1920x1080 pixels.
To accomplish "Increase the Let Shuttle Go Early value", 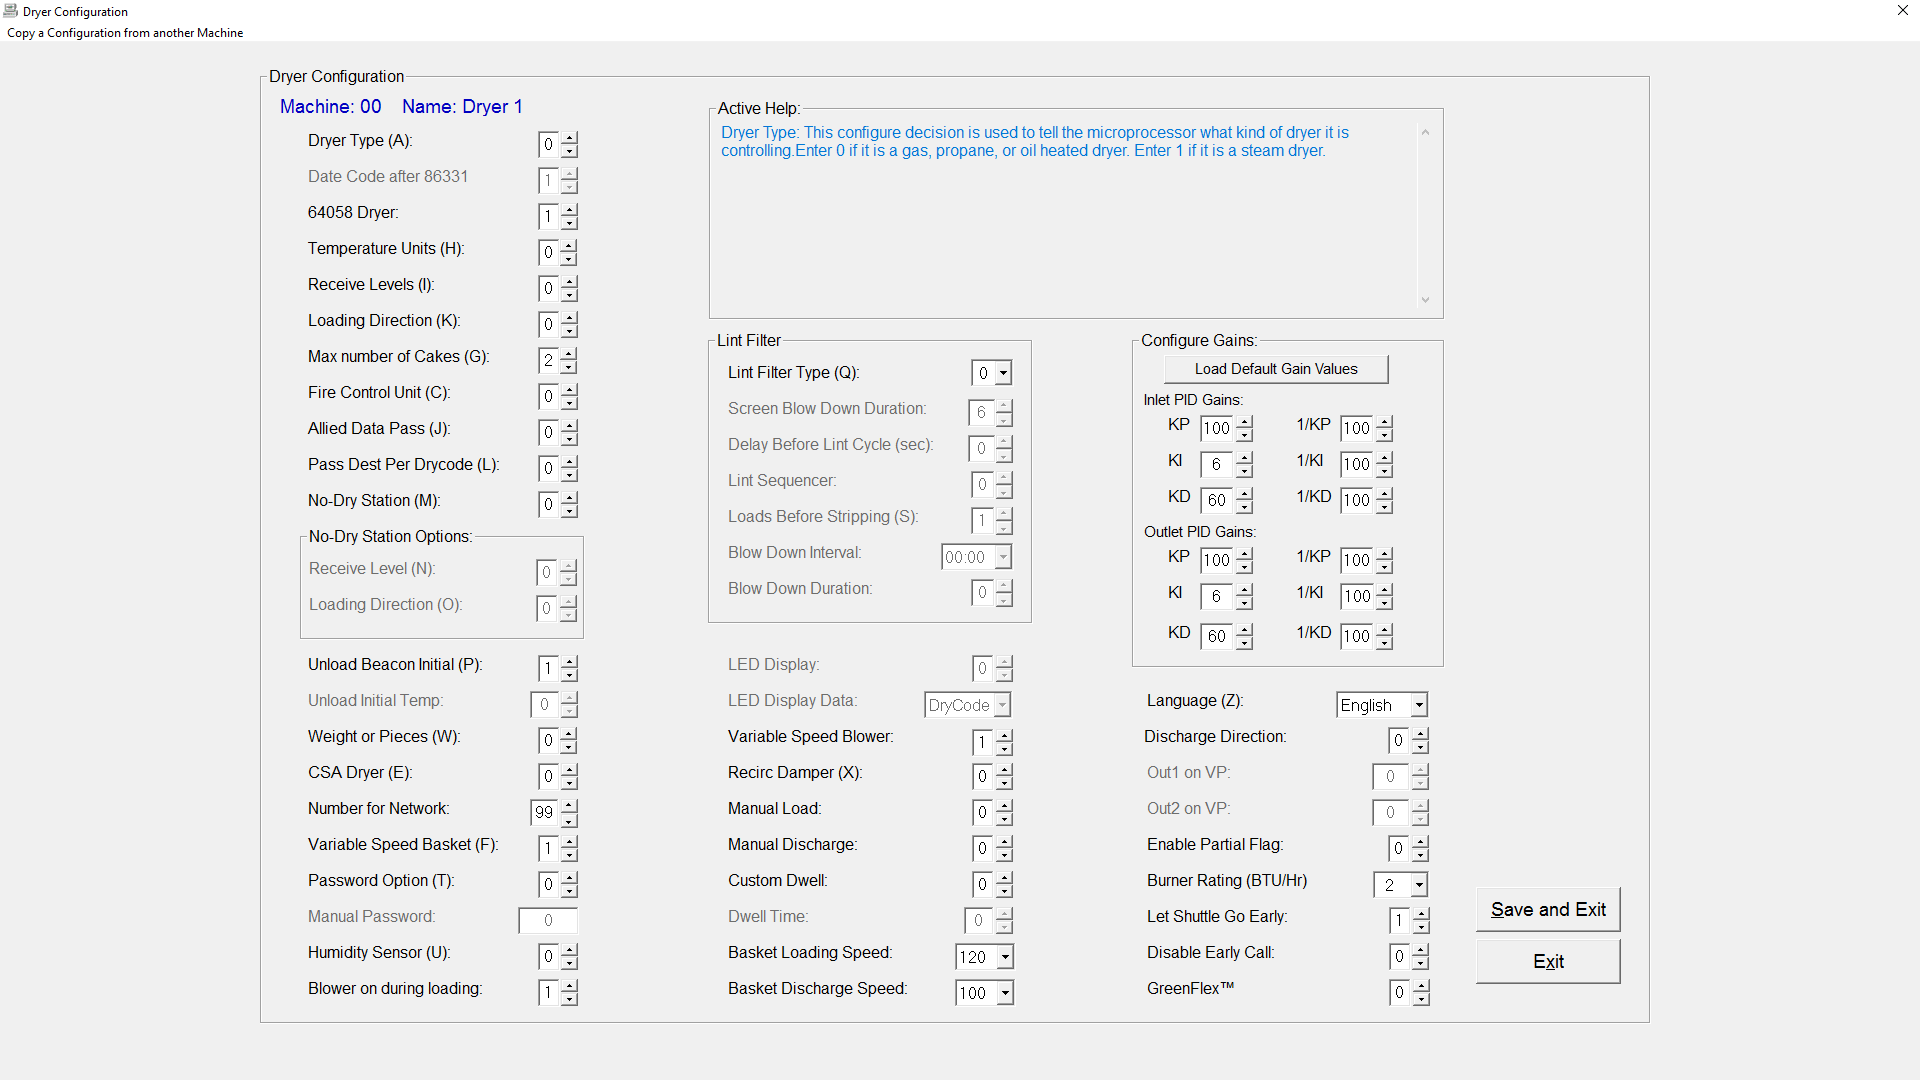I will coord(1421,914).
